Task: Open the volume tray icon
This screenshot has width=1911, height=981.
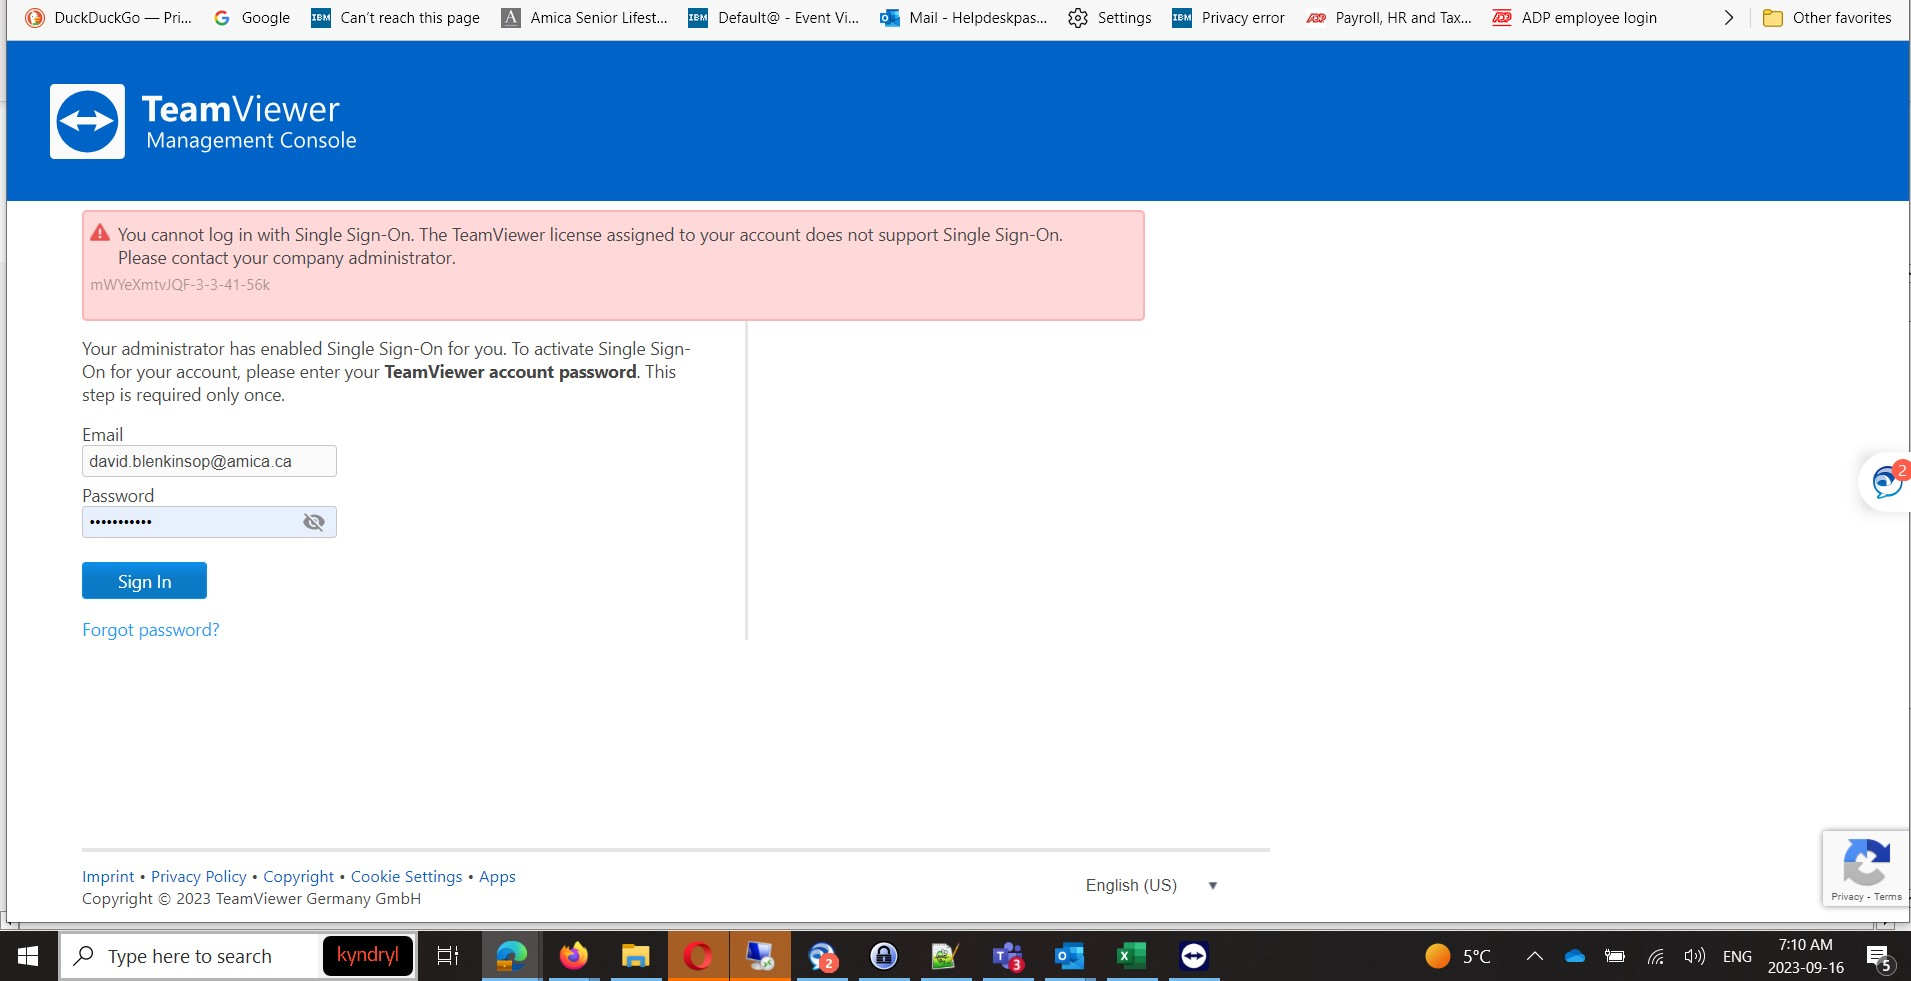Action: [x=1694, y=956]
